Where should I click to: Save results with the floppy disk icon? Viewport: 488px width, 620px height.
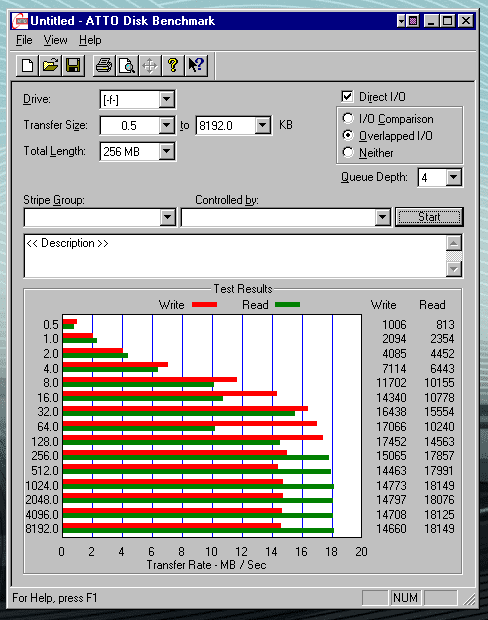pos(73,65)
